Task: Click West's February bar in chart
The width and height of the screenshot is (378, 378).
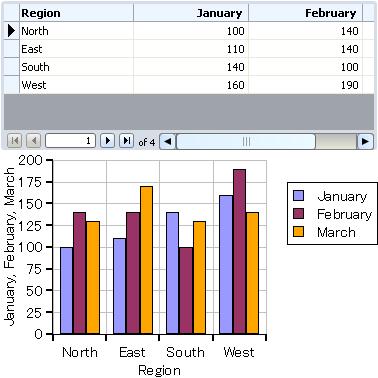Action: pyautogui.click(x=239, y=251)
